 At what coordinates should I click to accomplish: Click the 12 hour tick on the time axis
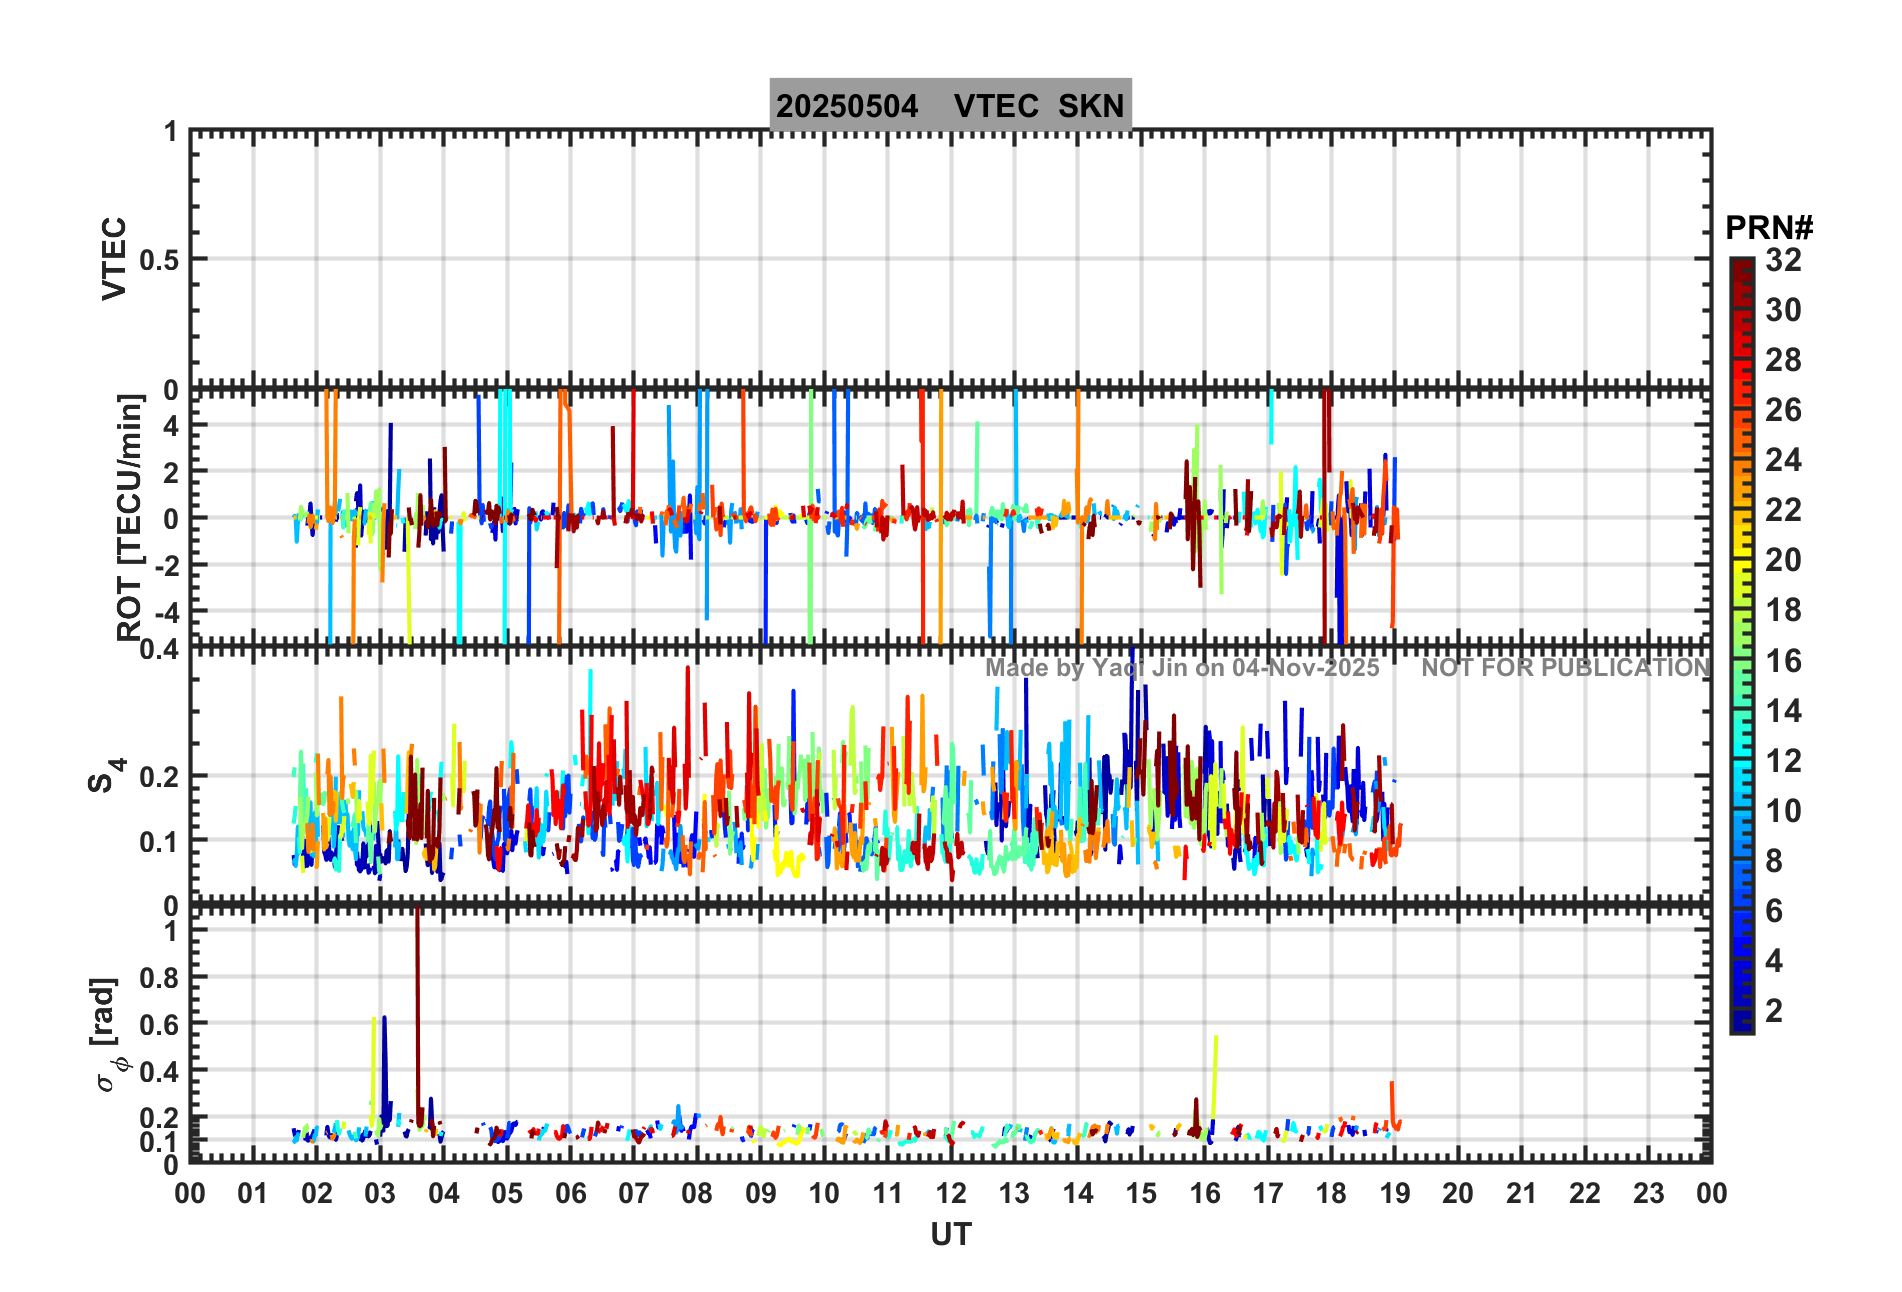tap(950, 1193)
